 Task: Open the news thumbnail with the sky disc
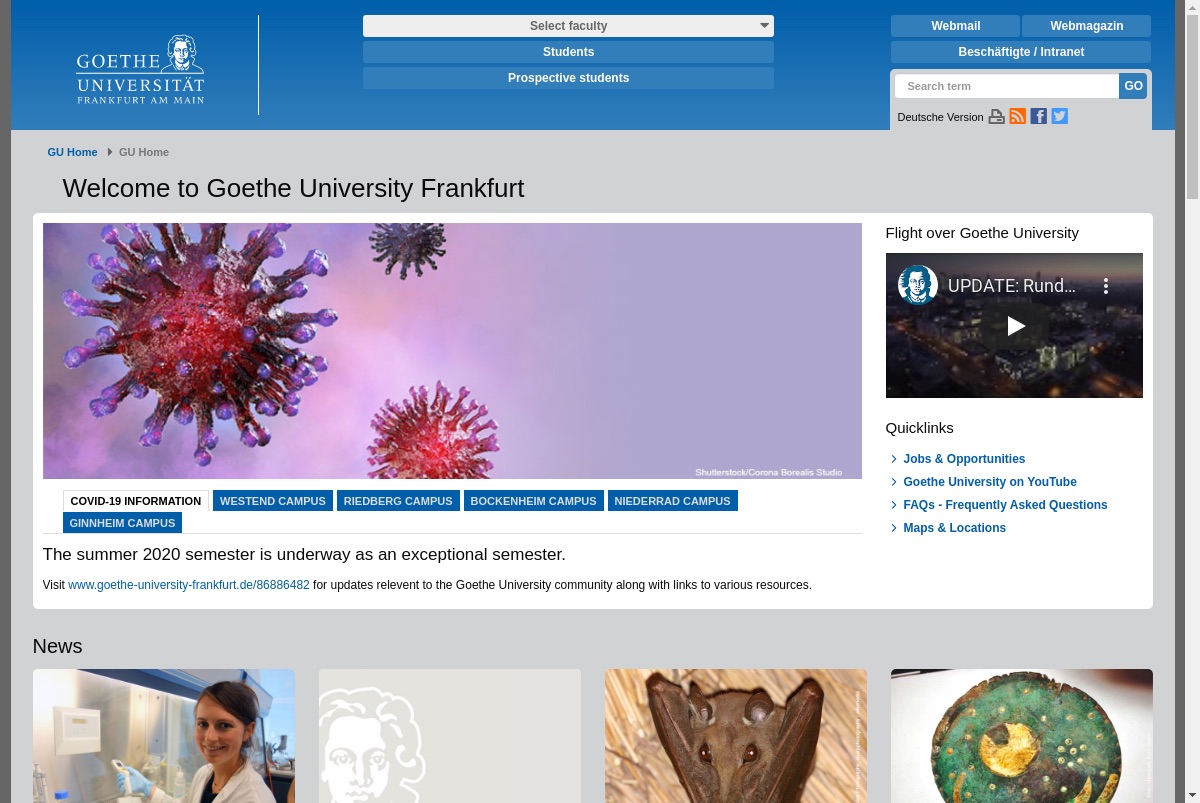click(1022, 736)
